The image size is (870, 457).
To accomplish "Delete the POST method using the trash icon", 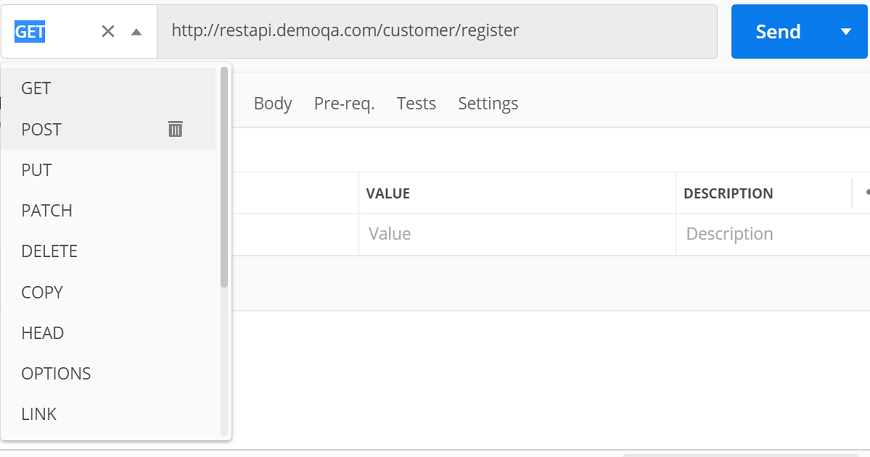I will (x=175, y=129).
